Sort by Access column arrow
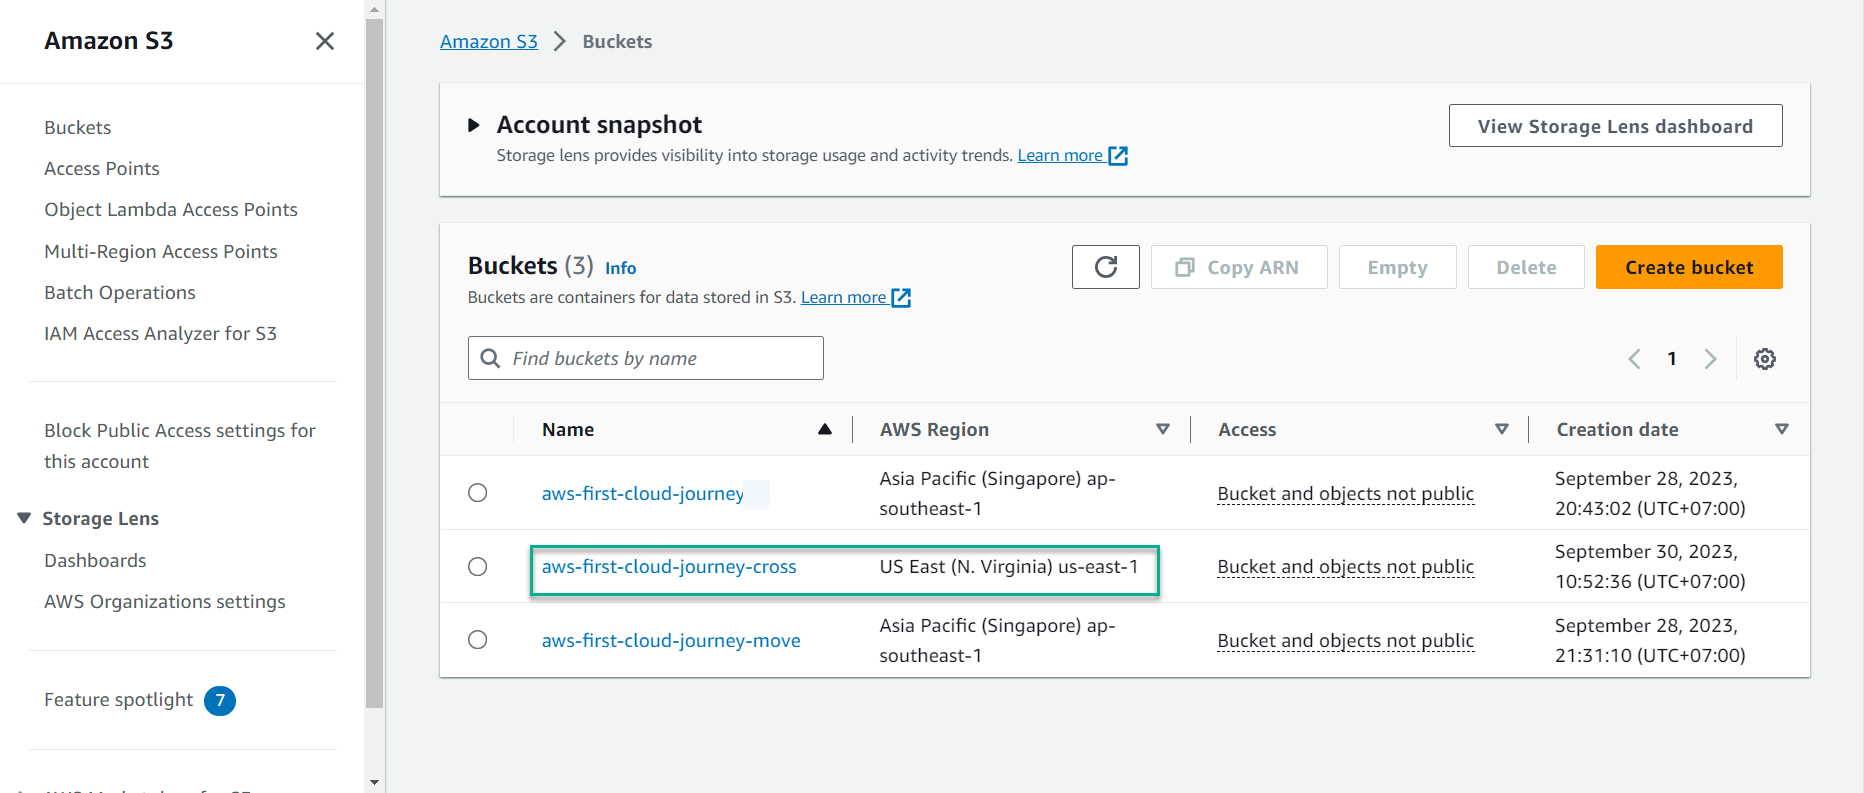This screenshot has height=793, width=1864. (1501, 429)
